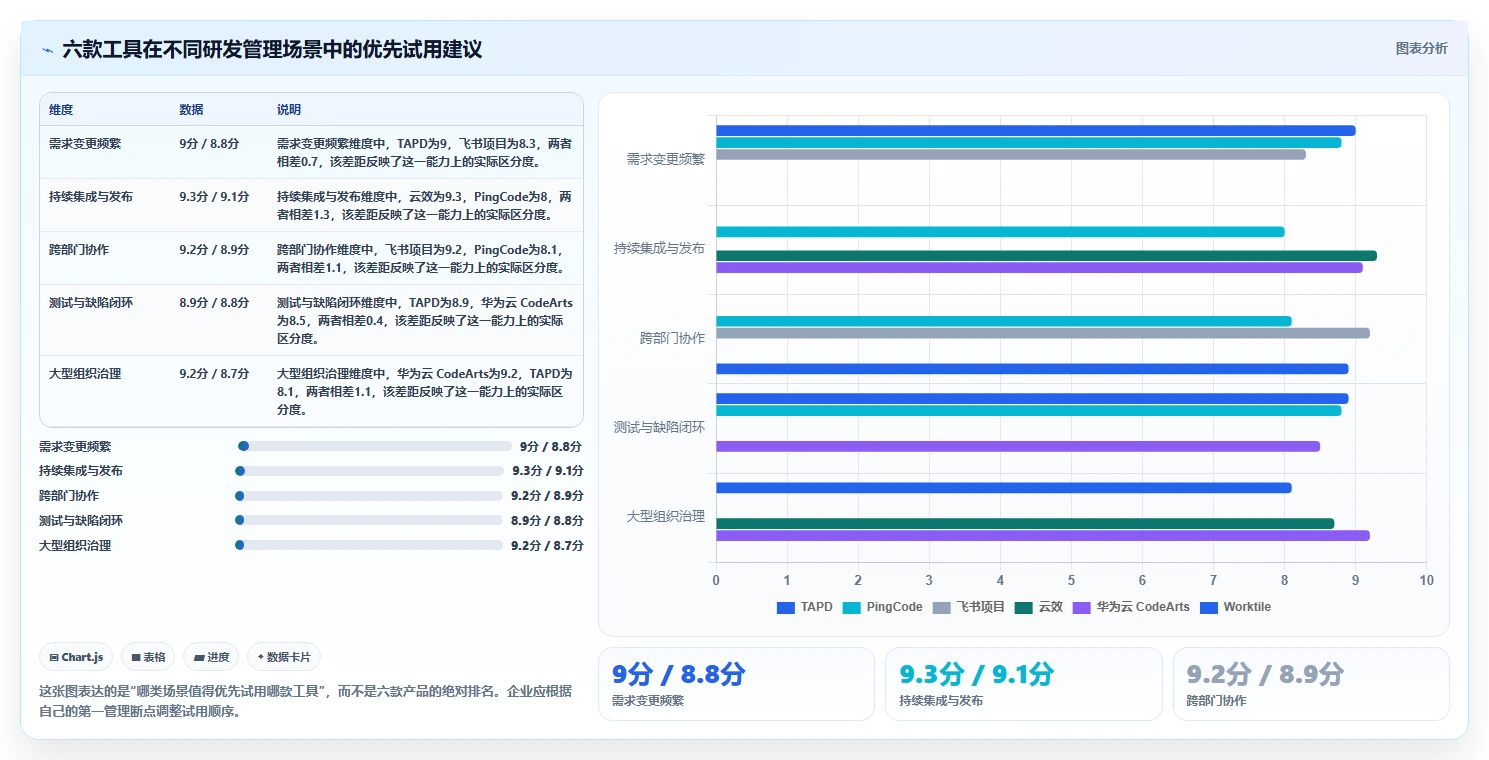Click the lightning icon beside the title

click(x=47, y=49)
